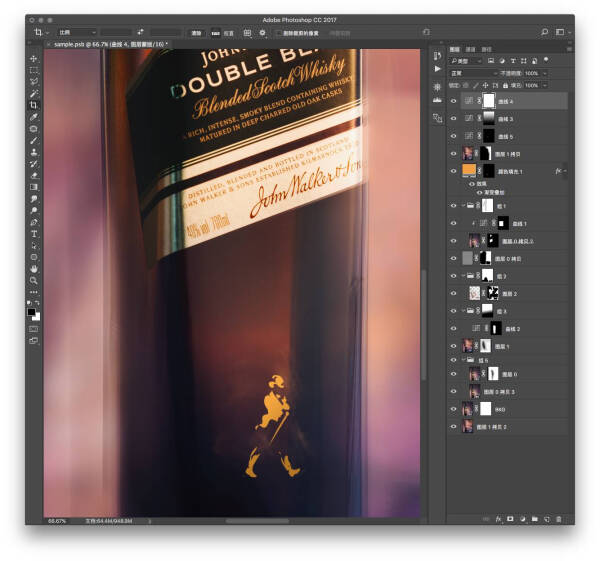Select the Brush tool
The image size is (600, 561).
(x=34, y=140)
